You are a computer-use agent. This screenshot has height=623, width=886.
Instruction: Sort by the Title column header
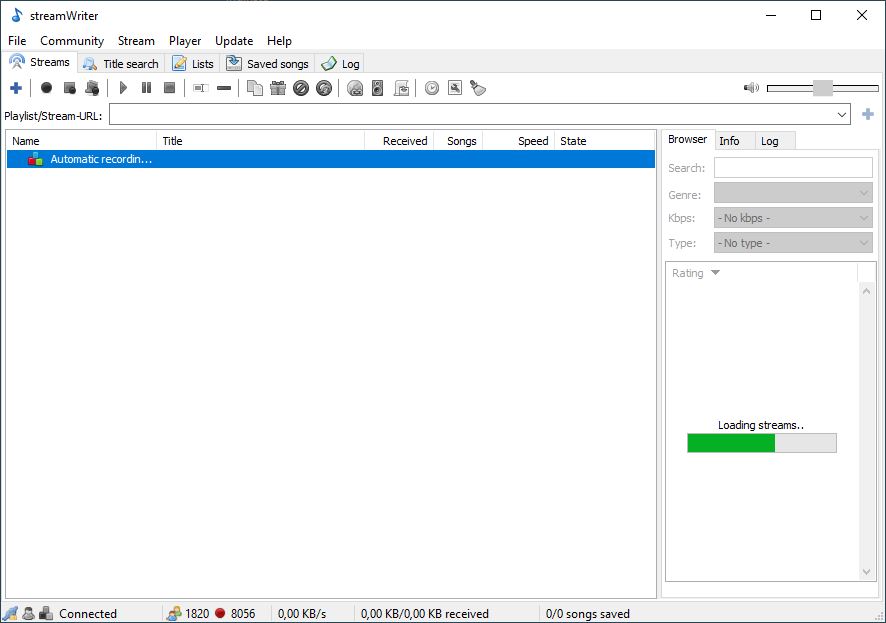coord(260,141)
